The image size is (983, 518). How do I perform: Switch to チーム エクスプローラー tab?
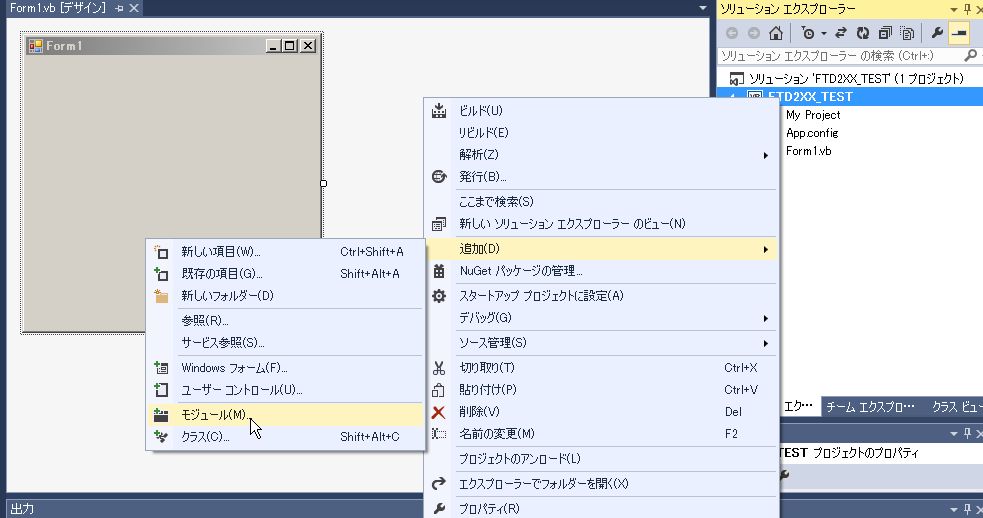870,407
